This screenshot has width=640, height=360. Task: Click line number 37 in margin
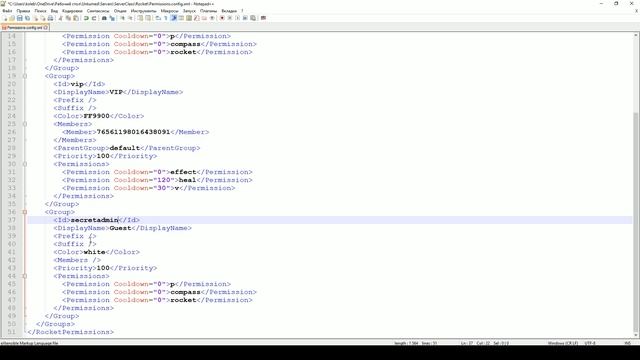(11, 220)
